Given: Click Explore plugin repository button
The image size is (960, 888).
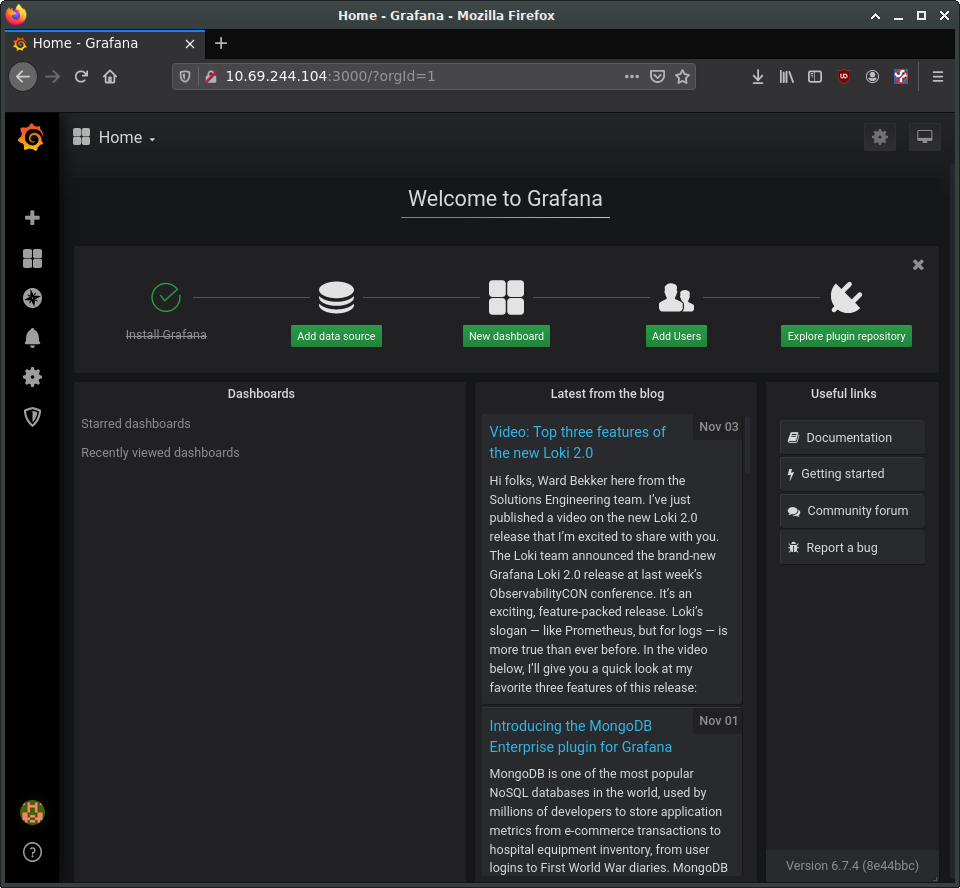Looking at the screenshot, I should [x=846, y=336].
